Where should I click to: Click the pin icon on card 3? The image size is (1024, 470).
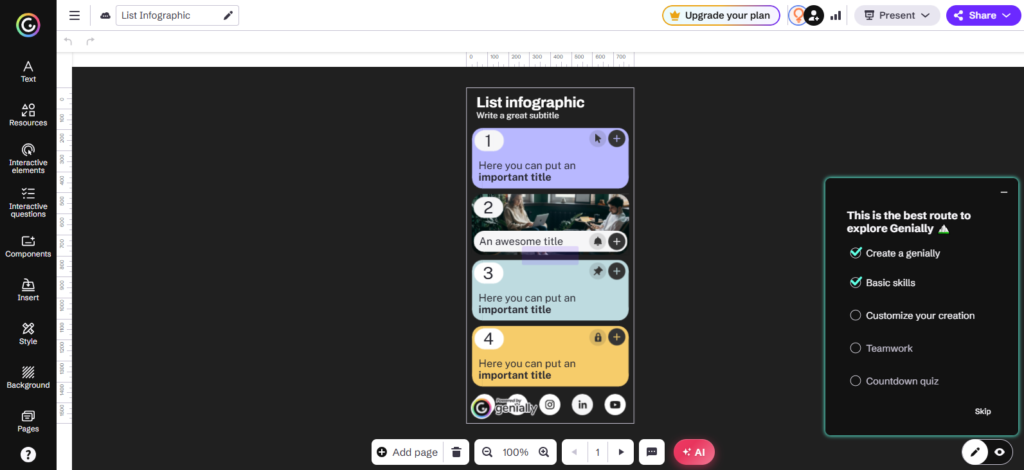[x=598, y=271]
